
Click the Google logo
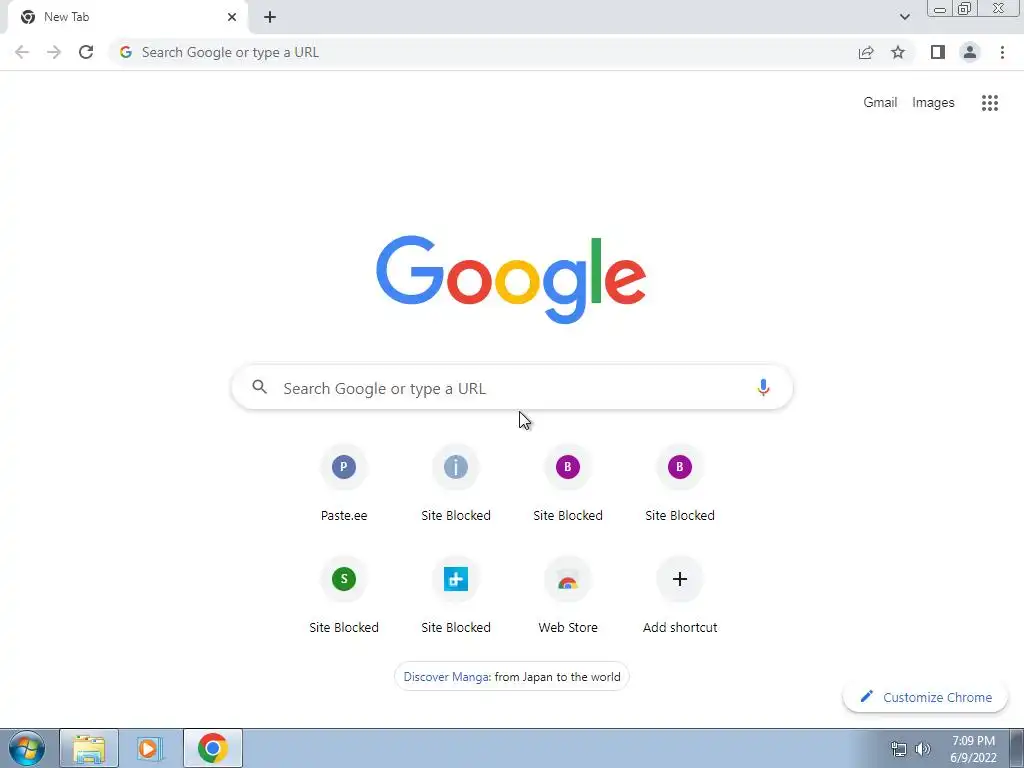[511, 280]
